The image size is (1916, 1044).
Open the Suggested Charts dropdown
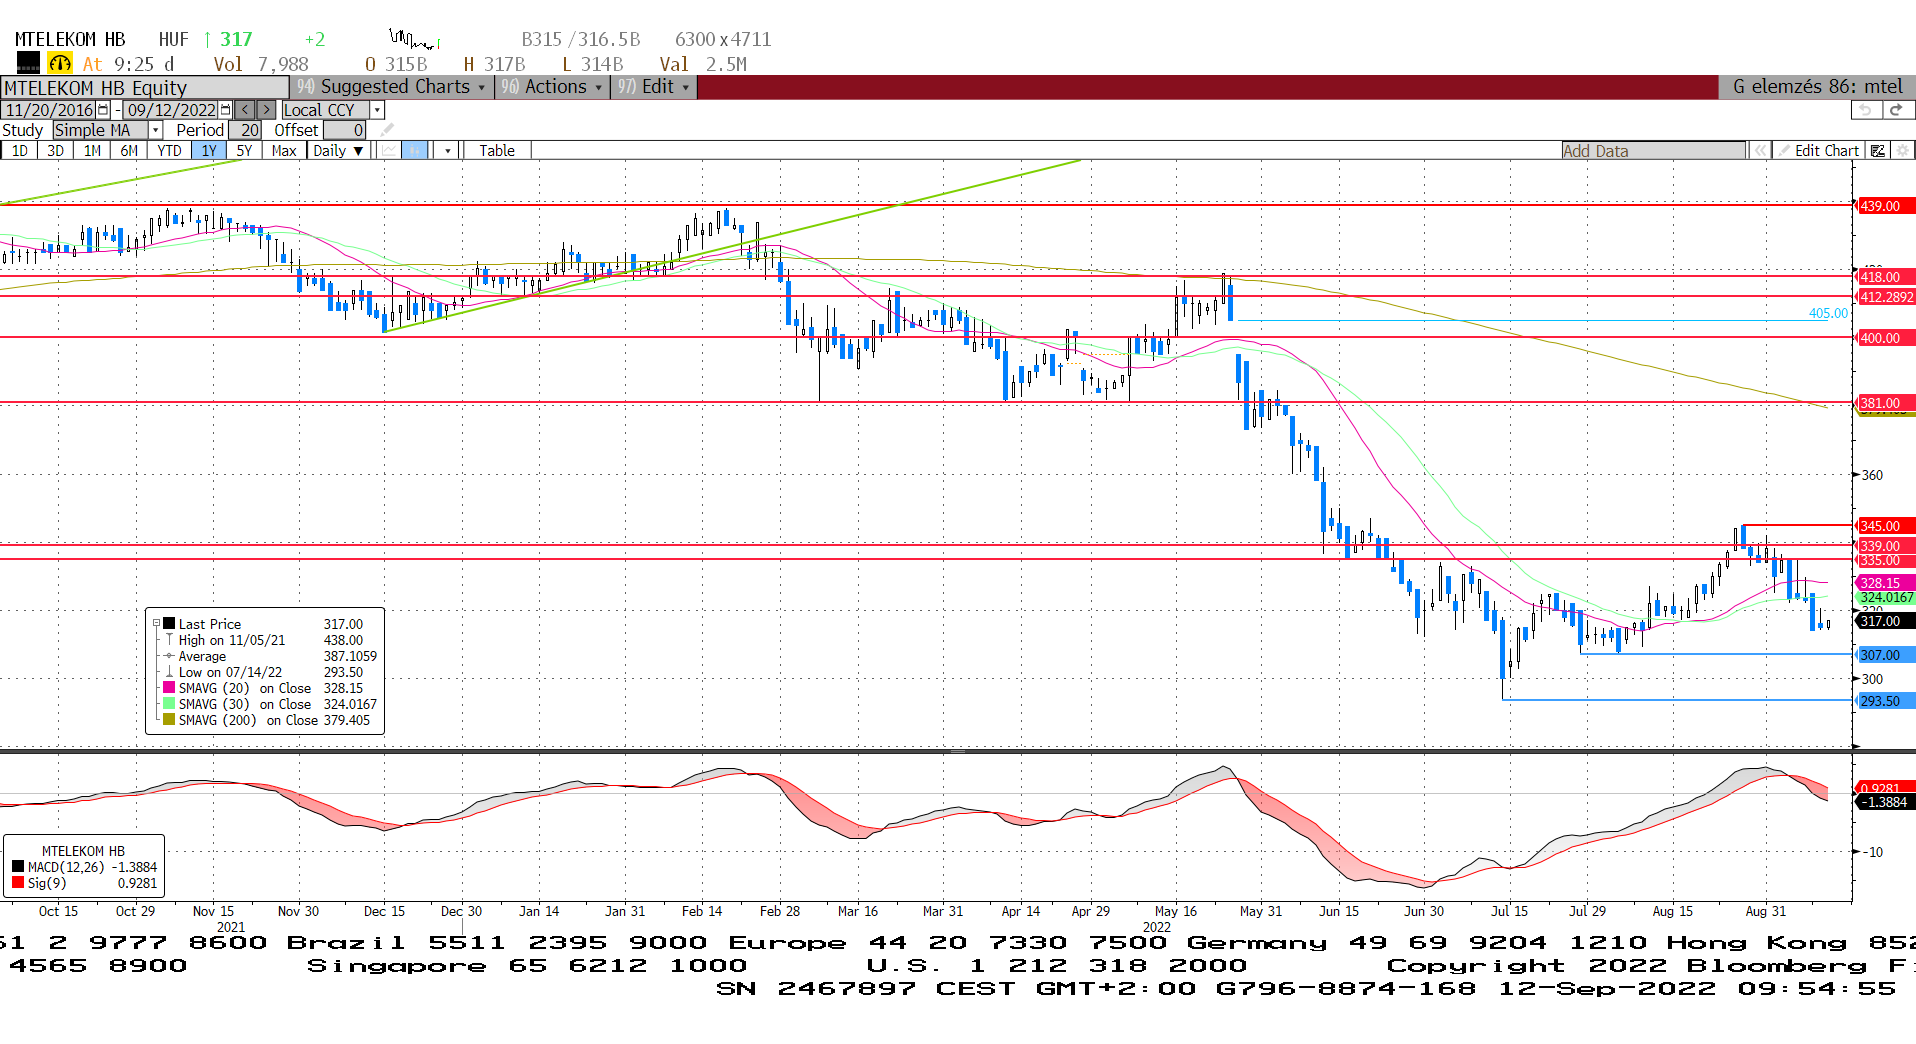[392, 87]
